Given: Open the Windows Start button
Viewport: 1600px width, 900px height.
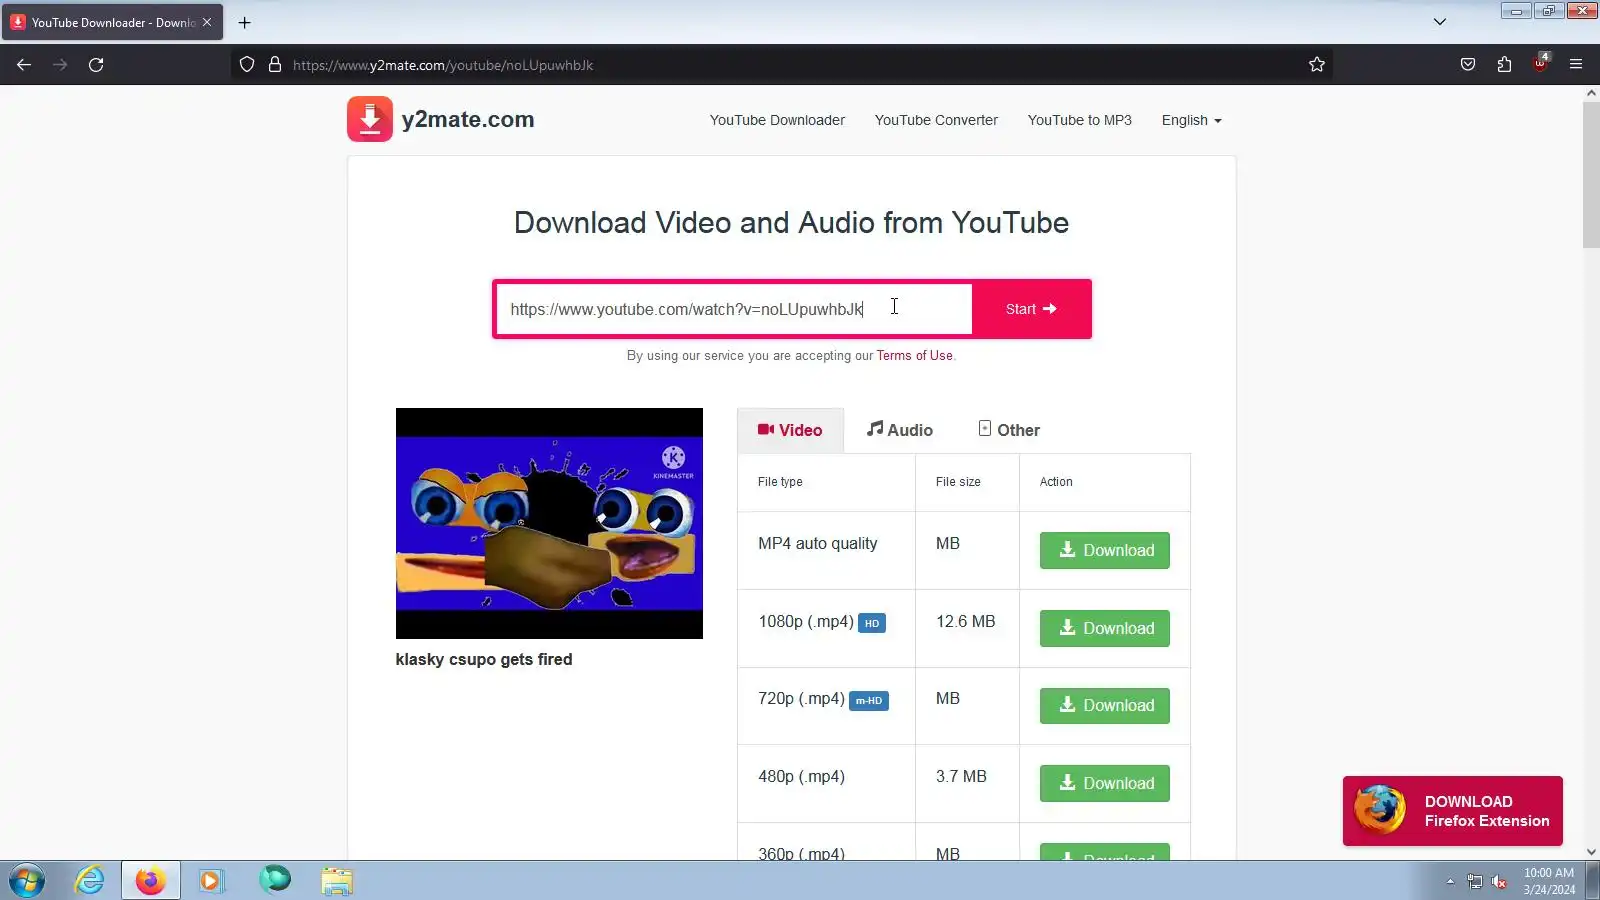Looking at the screenshot, I should point(27,881).
